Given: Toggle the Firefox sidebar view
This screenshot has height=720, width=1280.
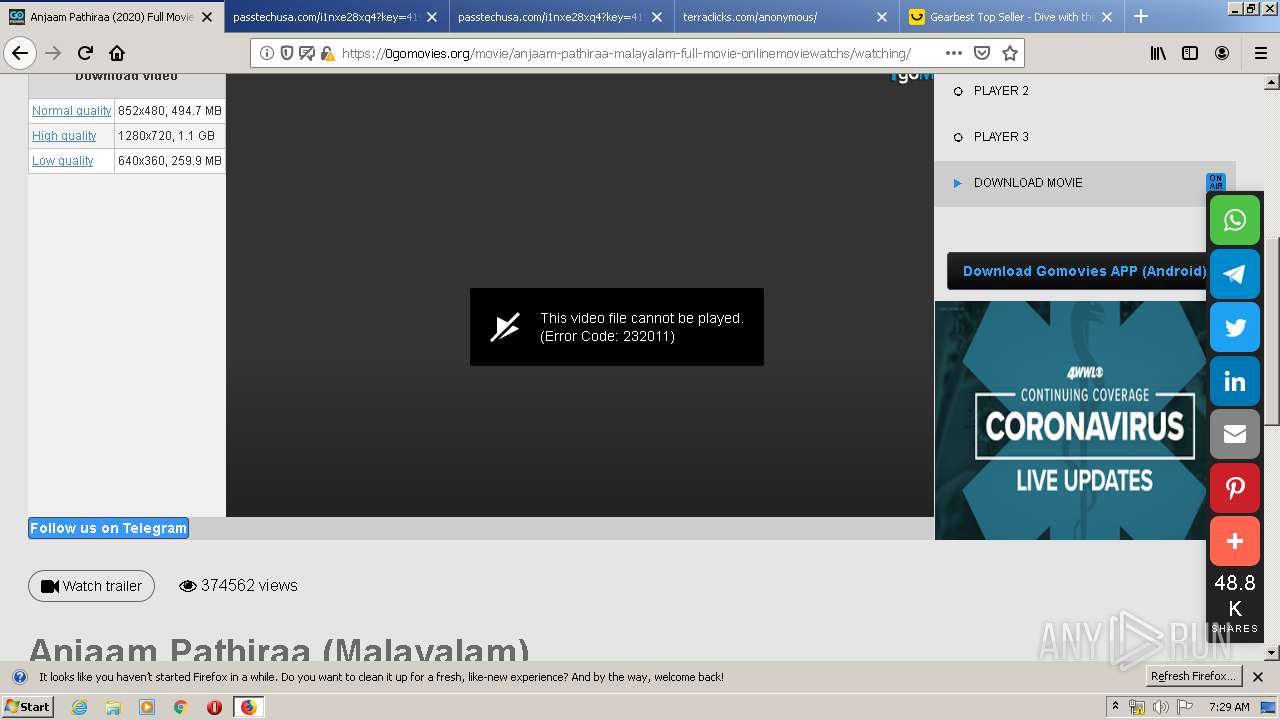Looking at the screenshot, I should coord(1190,53).
